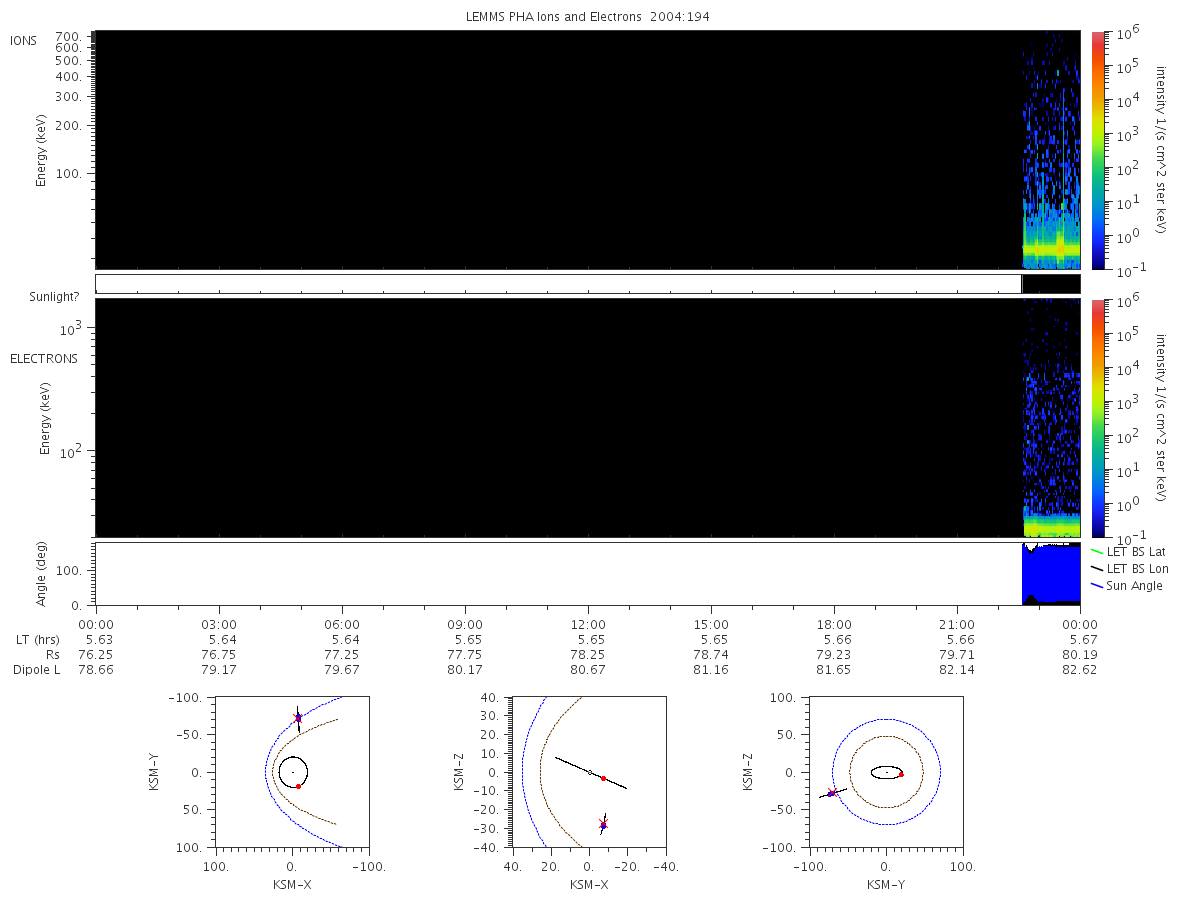1200x900 pixels.
Task: Click the Dipole L value 82.14
Action: [x=957, y=670]
